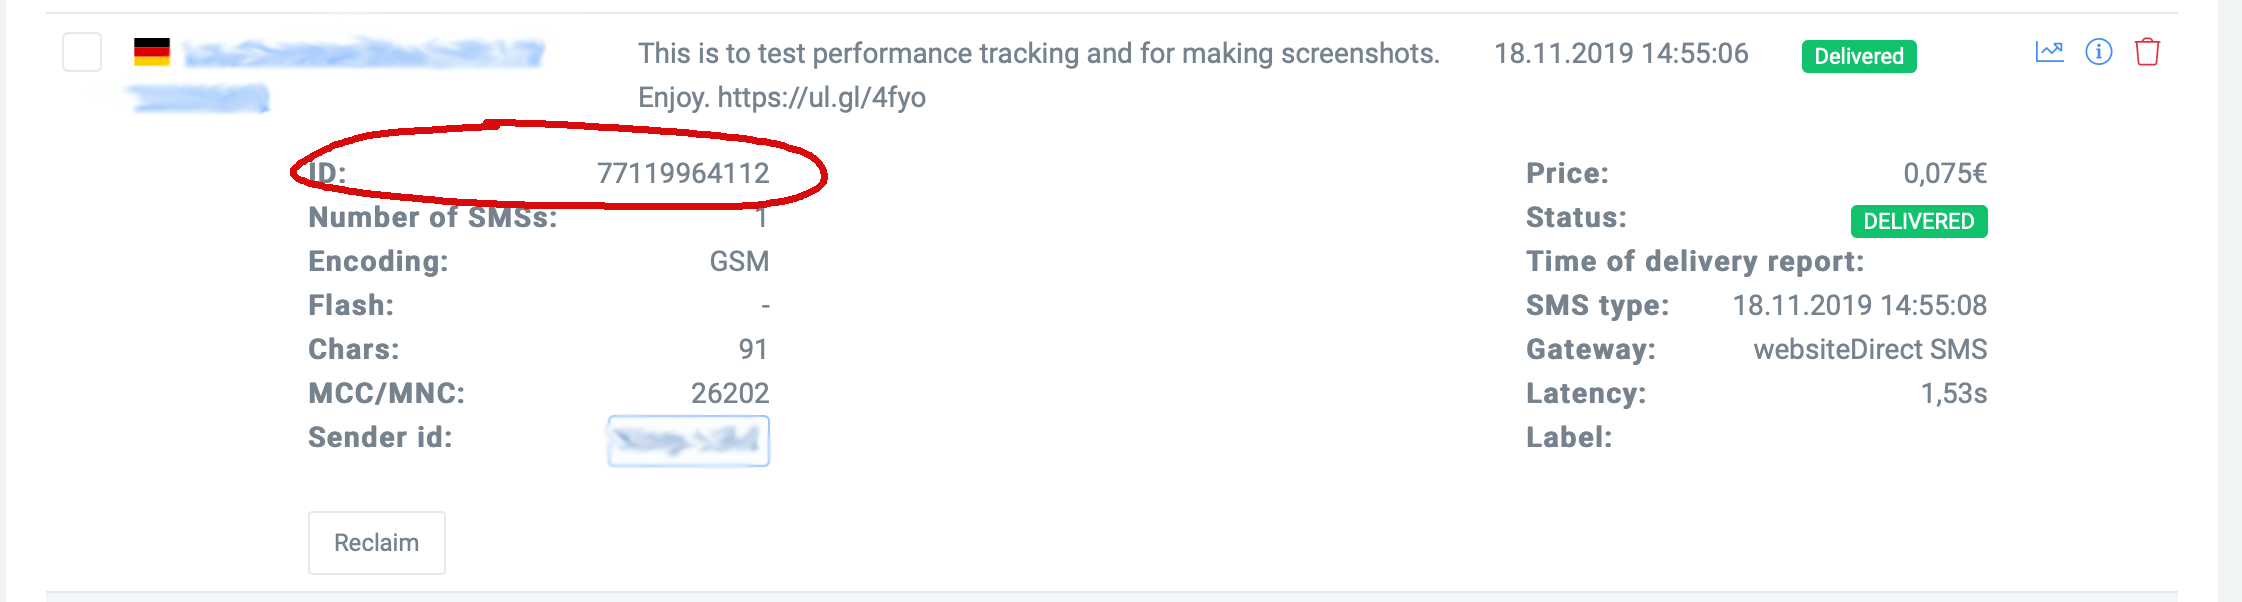Viewport: 2242px width, 602px height.
Task: Tick the message row checkbox
Action: tap(82, 52)
